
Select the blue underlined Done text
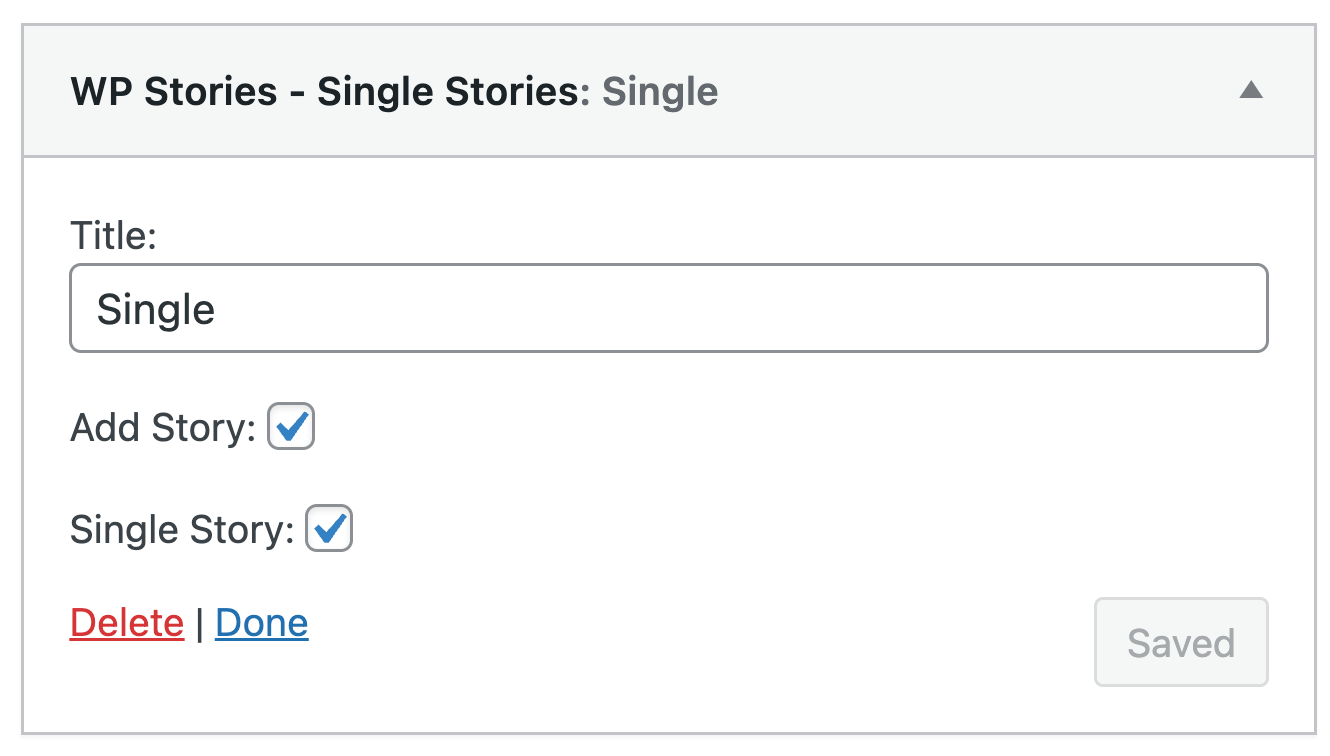[x=262, y=622]
